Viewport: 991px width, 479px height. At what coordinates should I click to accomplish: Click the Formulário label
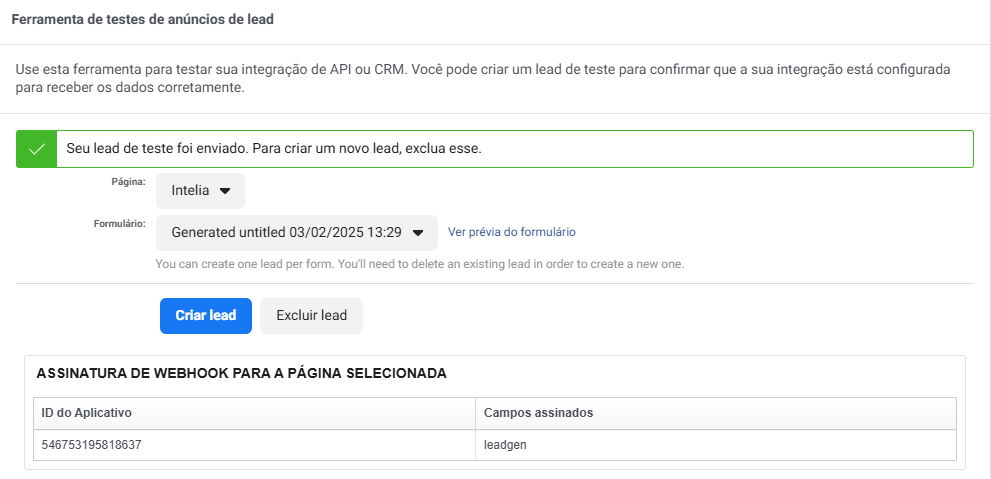(x=120, y=223)
